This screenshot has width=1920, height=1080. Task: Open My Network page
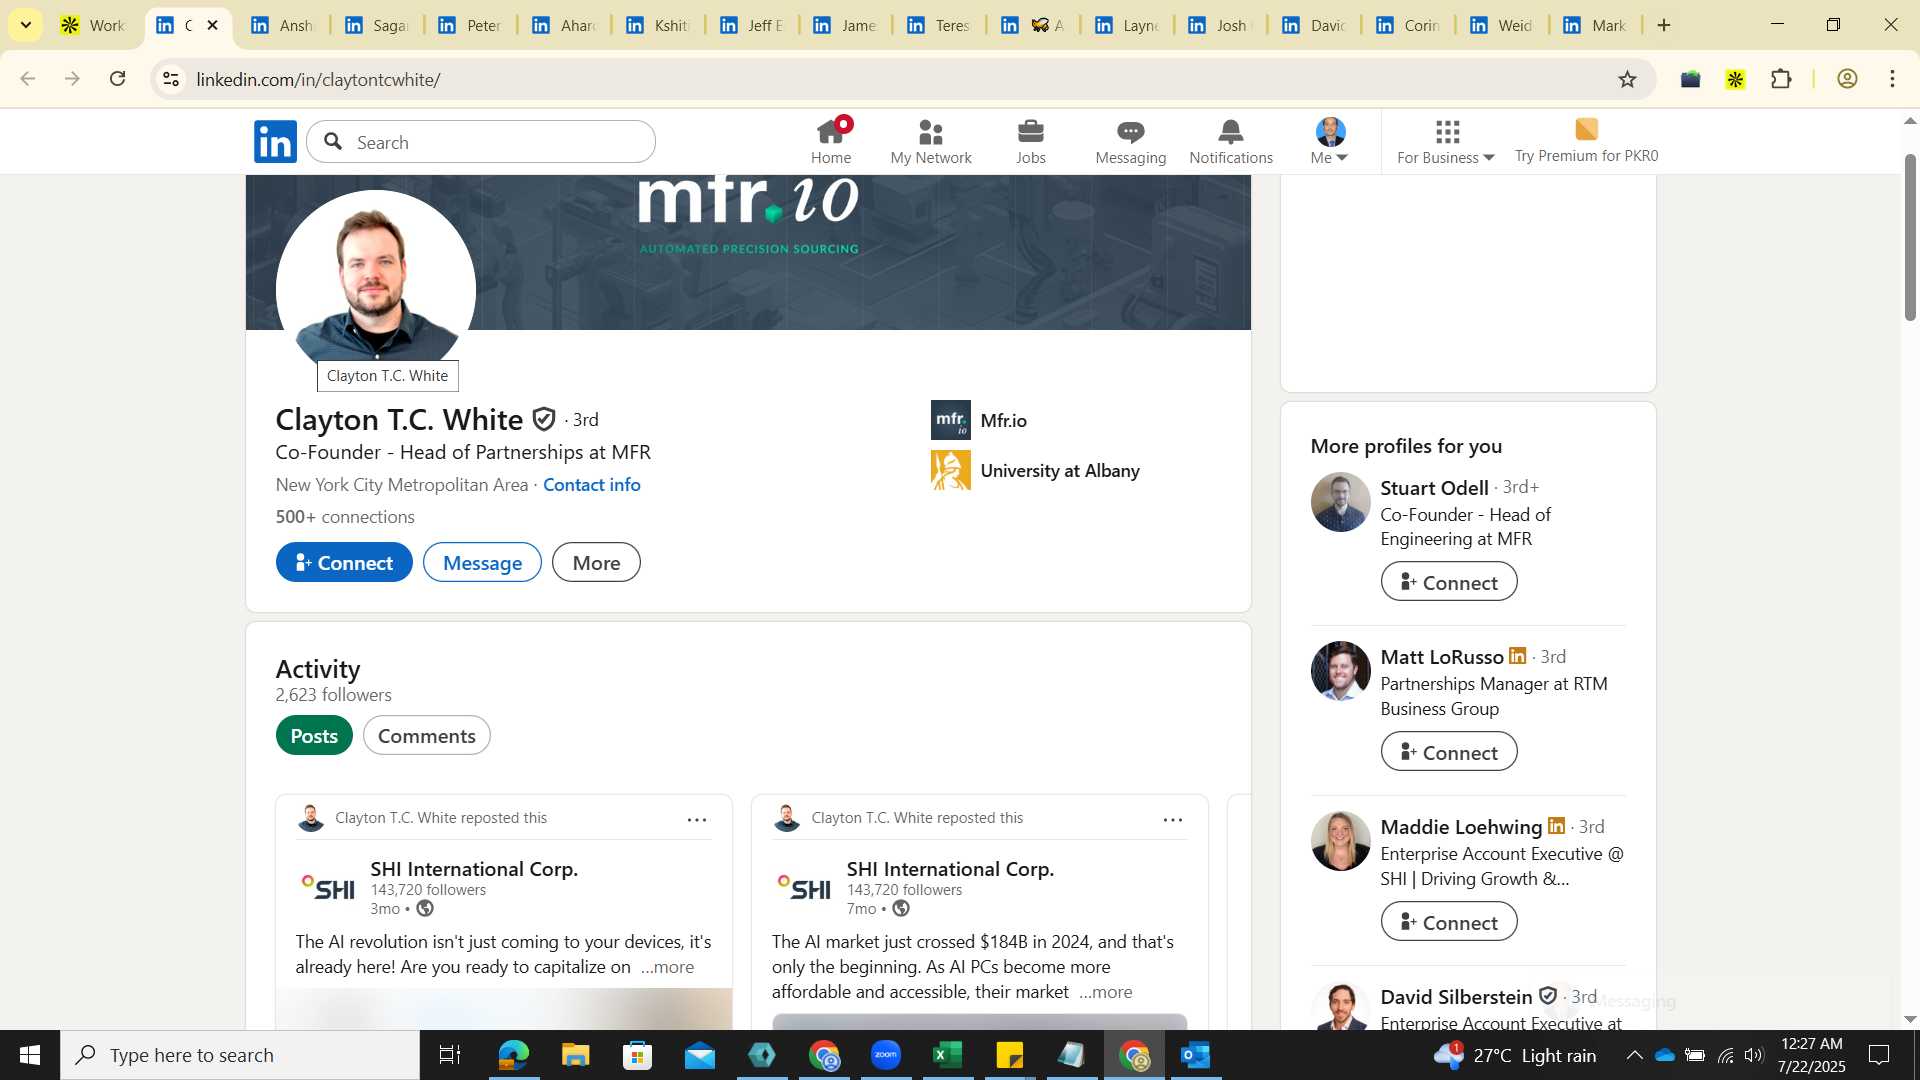930,141
